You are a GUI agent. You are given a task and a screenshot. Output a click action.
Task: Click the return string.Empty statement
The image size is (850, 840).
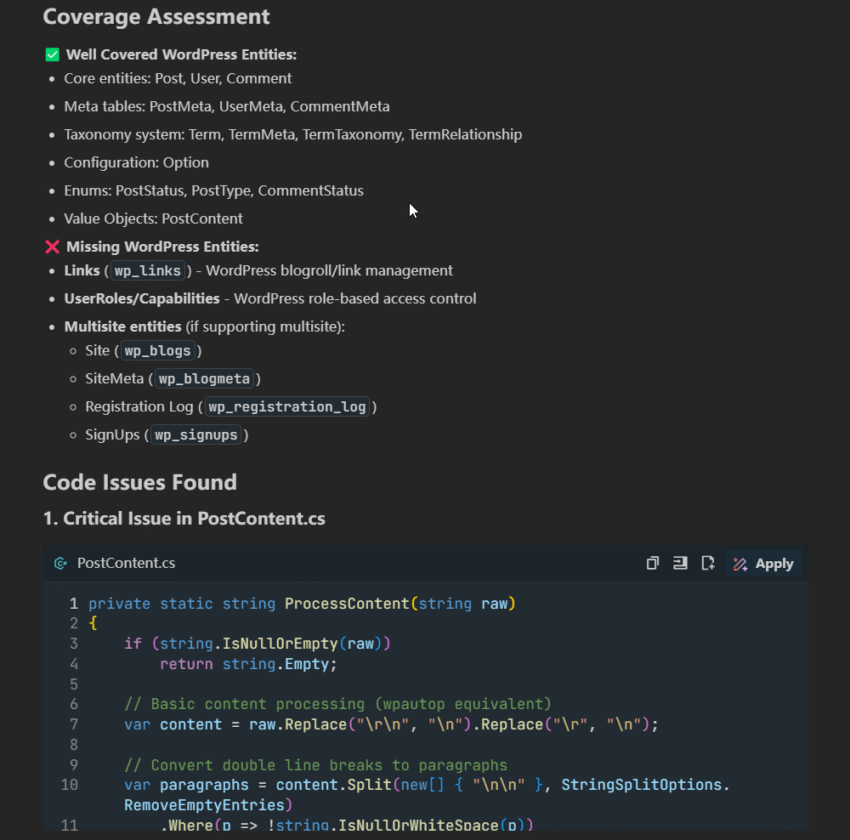pos(248,664)
